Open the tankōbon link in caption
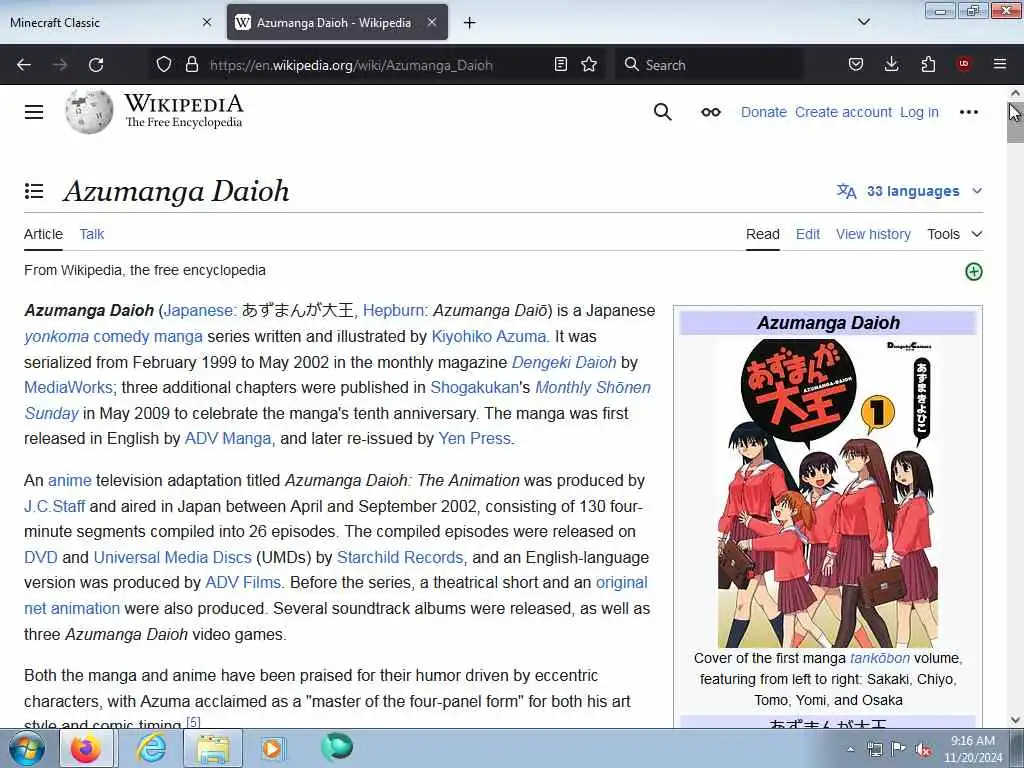This screenshot has width=1024, height=768. coord(880,658)
